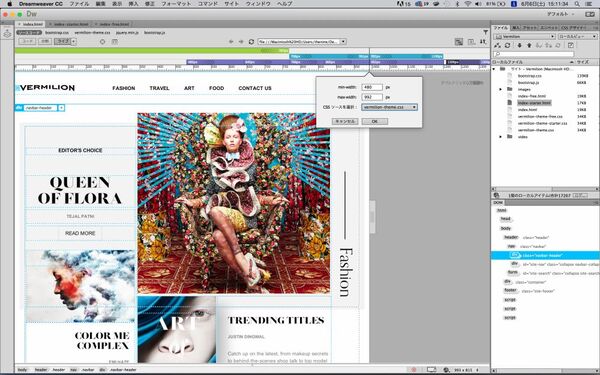Viewport: 600px width, 375px height.
Task: Click the filter funnel icon above document
Action: point(485,33)
